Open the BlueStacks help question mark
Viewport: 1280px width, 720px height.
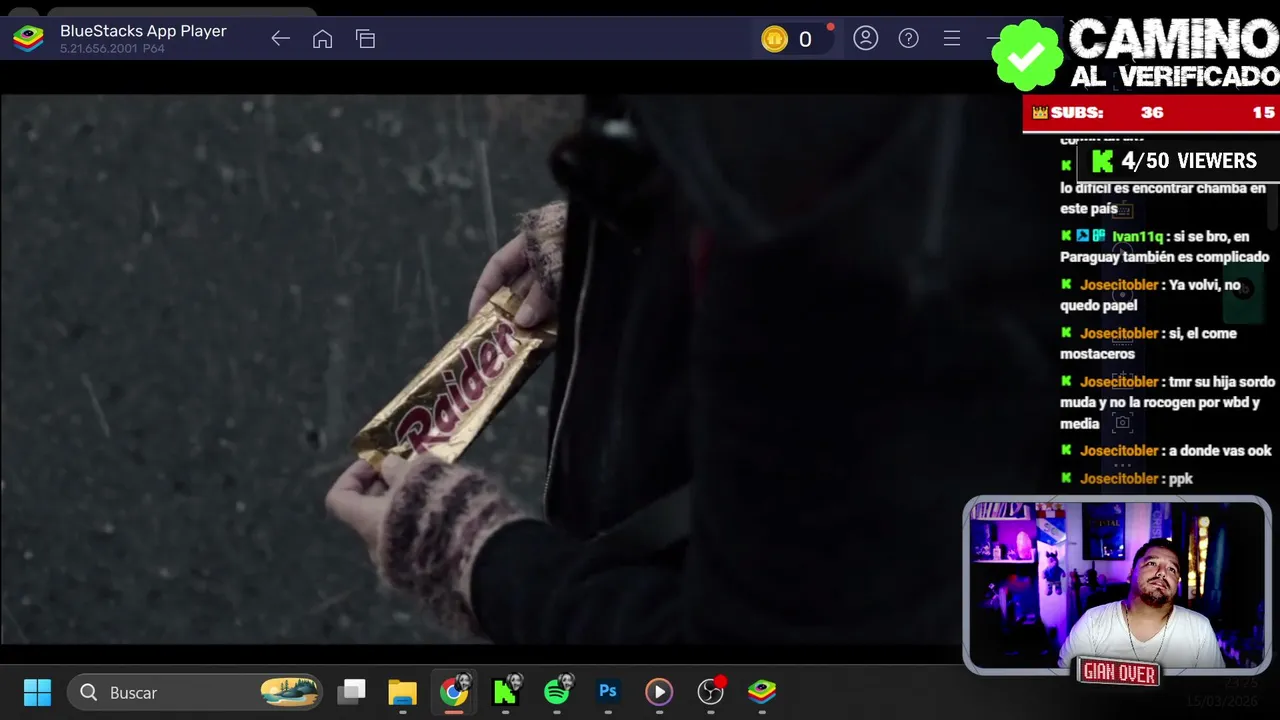click(908, 39)
